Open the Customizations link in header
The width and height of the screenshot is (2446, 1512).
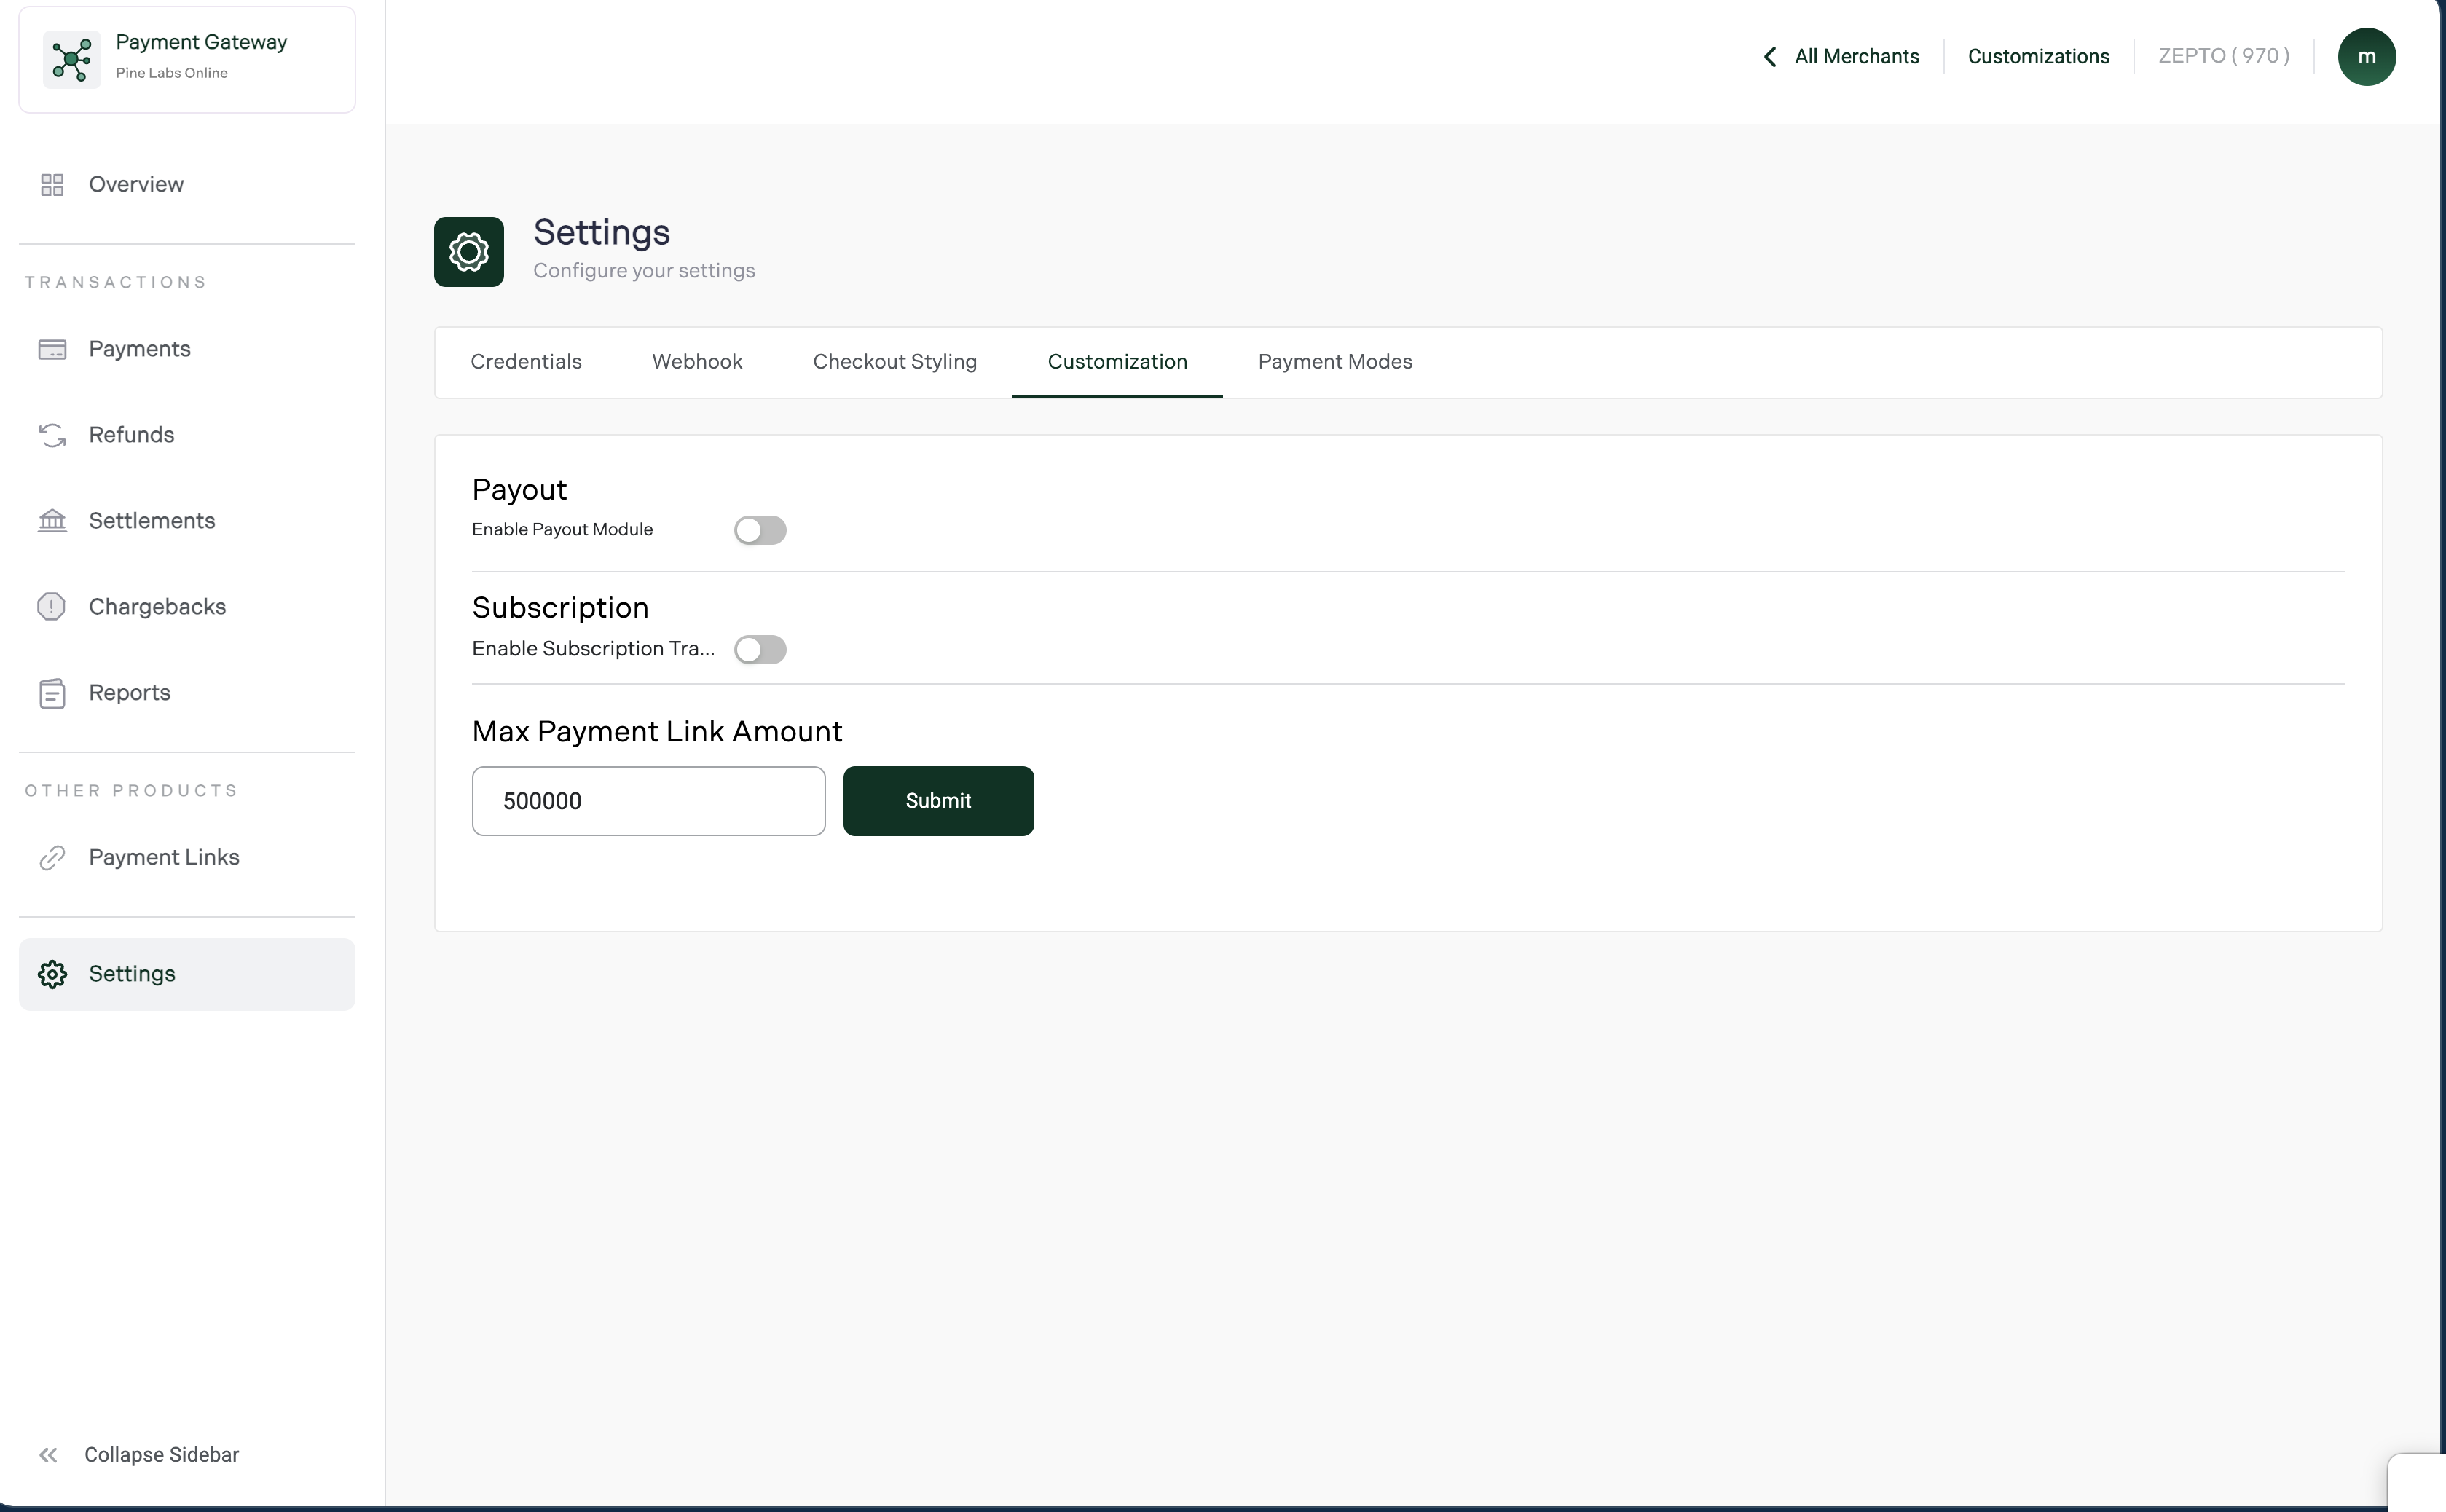(x=2038, y=57)
